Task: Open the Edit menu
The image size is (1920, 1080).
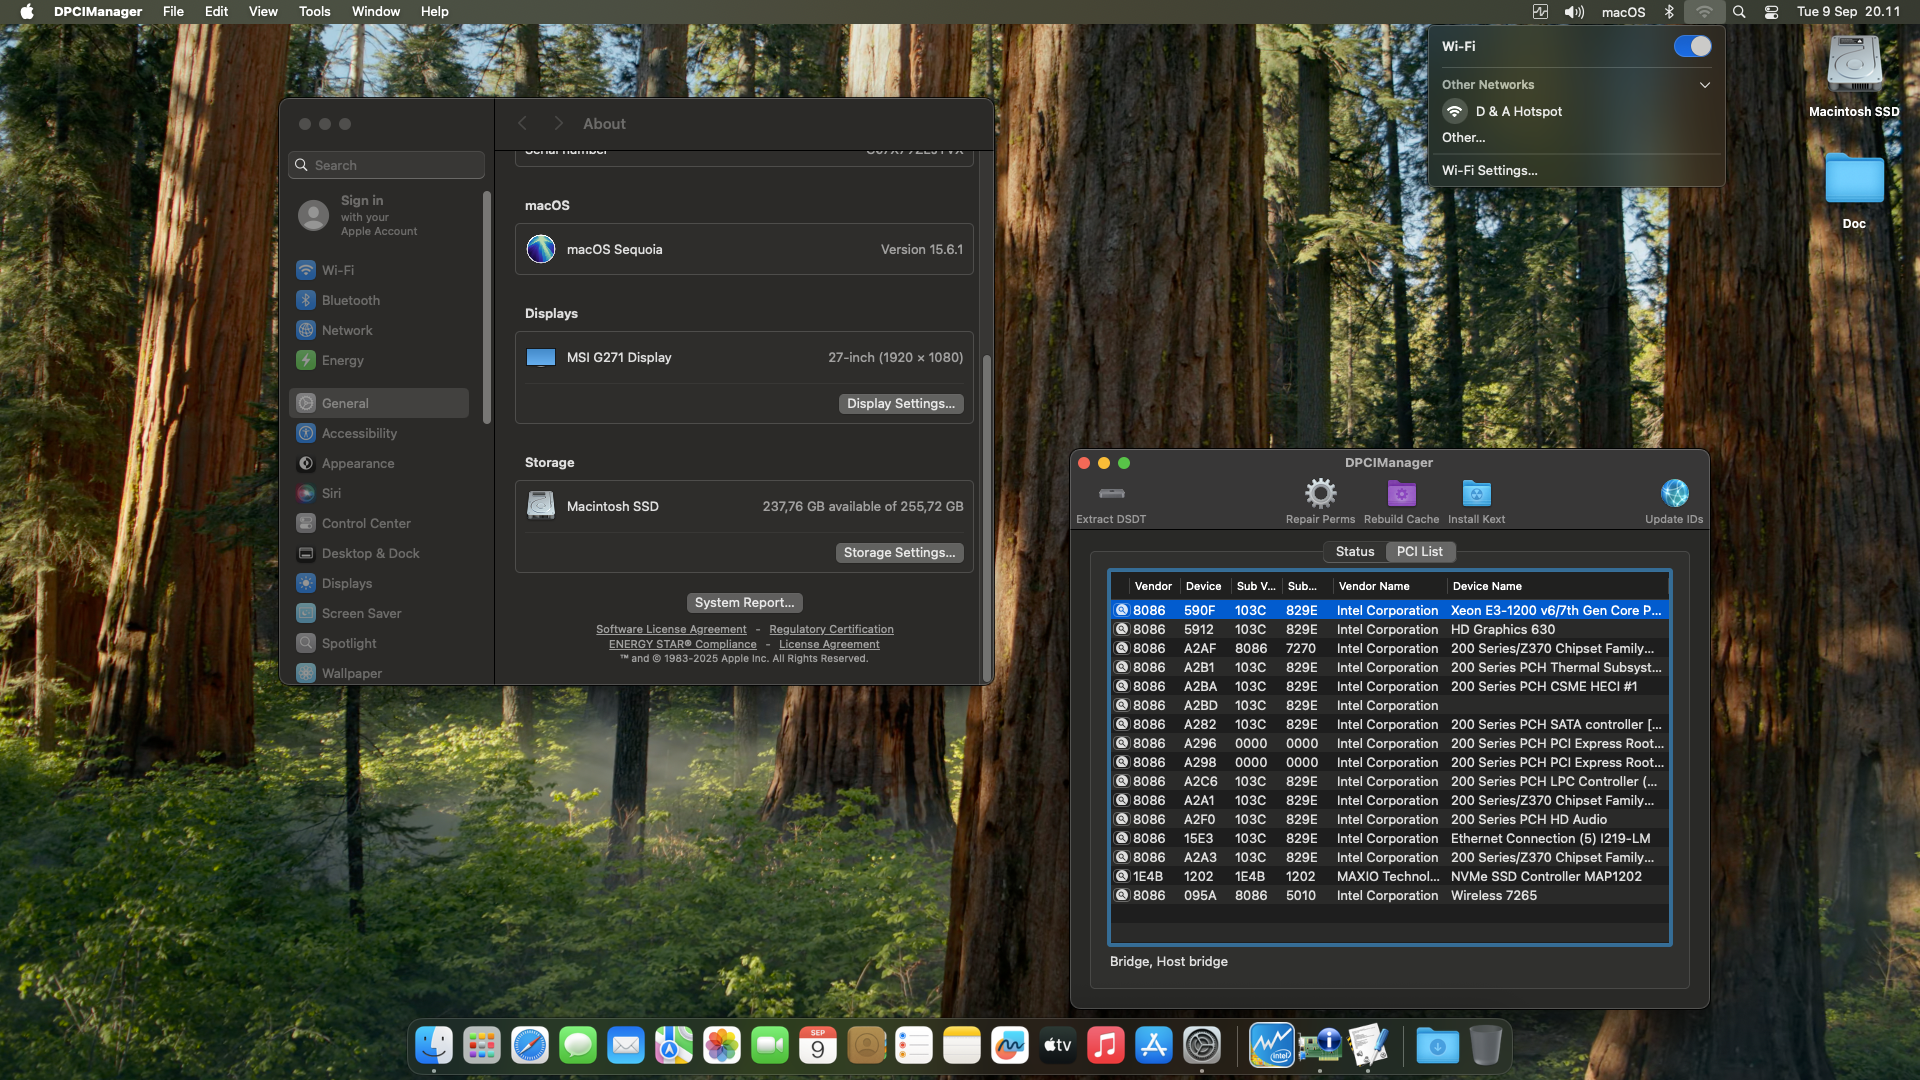Action: [216, 12]
